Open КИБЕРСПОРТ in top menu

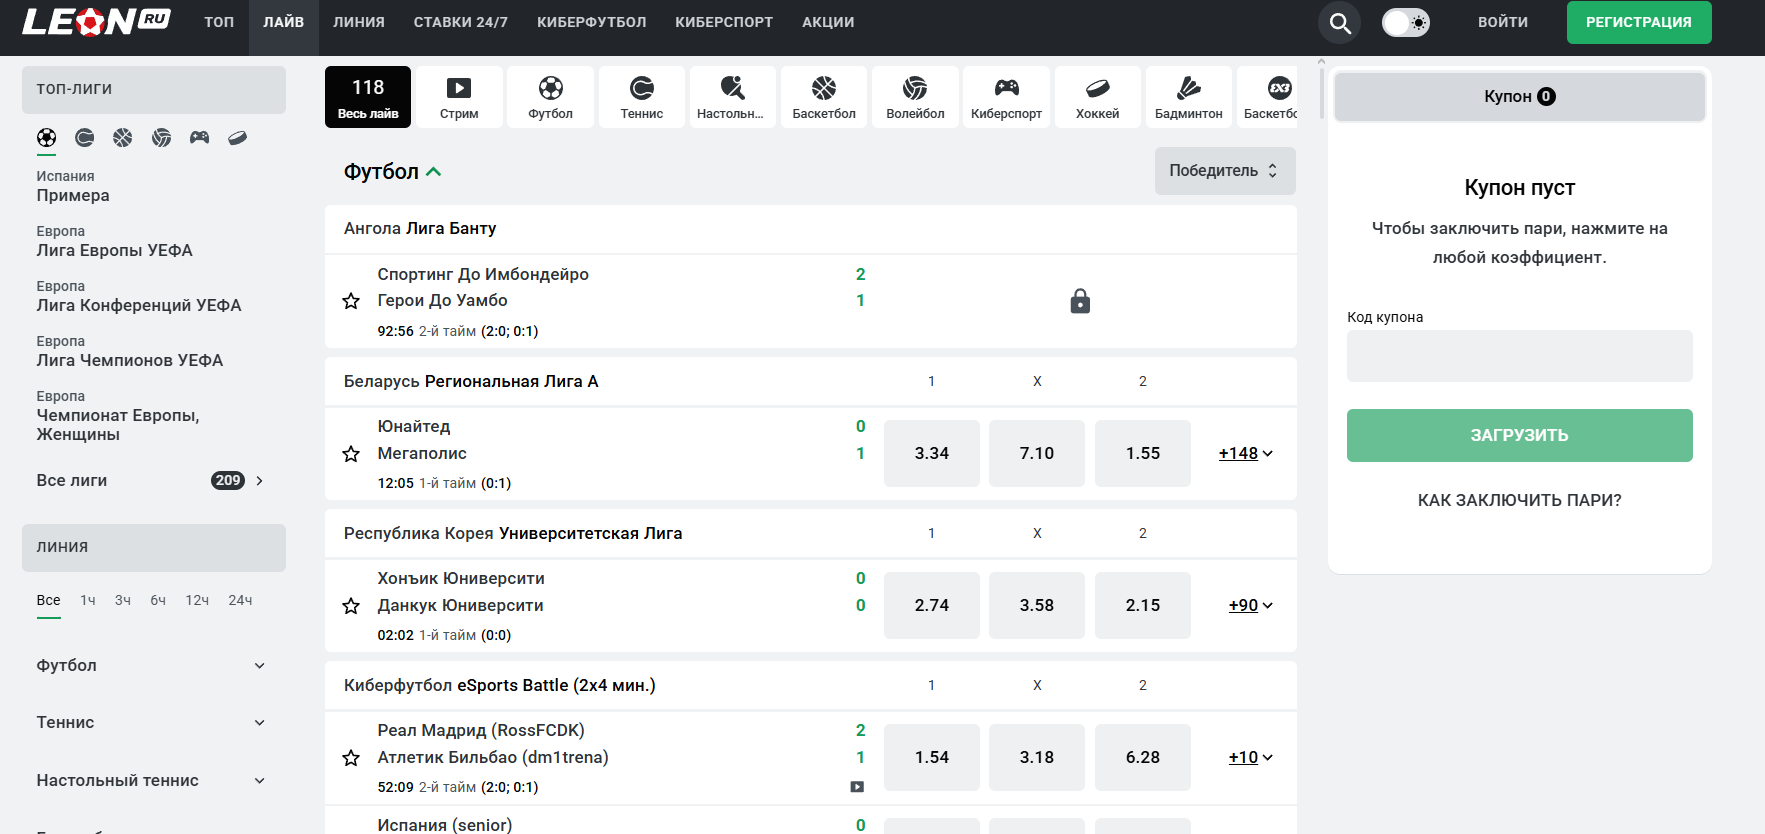[x=724, y=22]
